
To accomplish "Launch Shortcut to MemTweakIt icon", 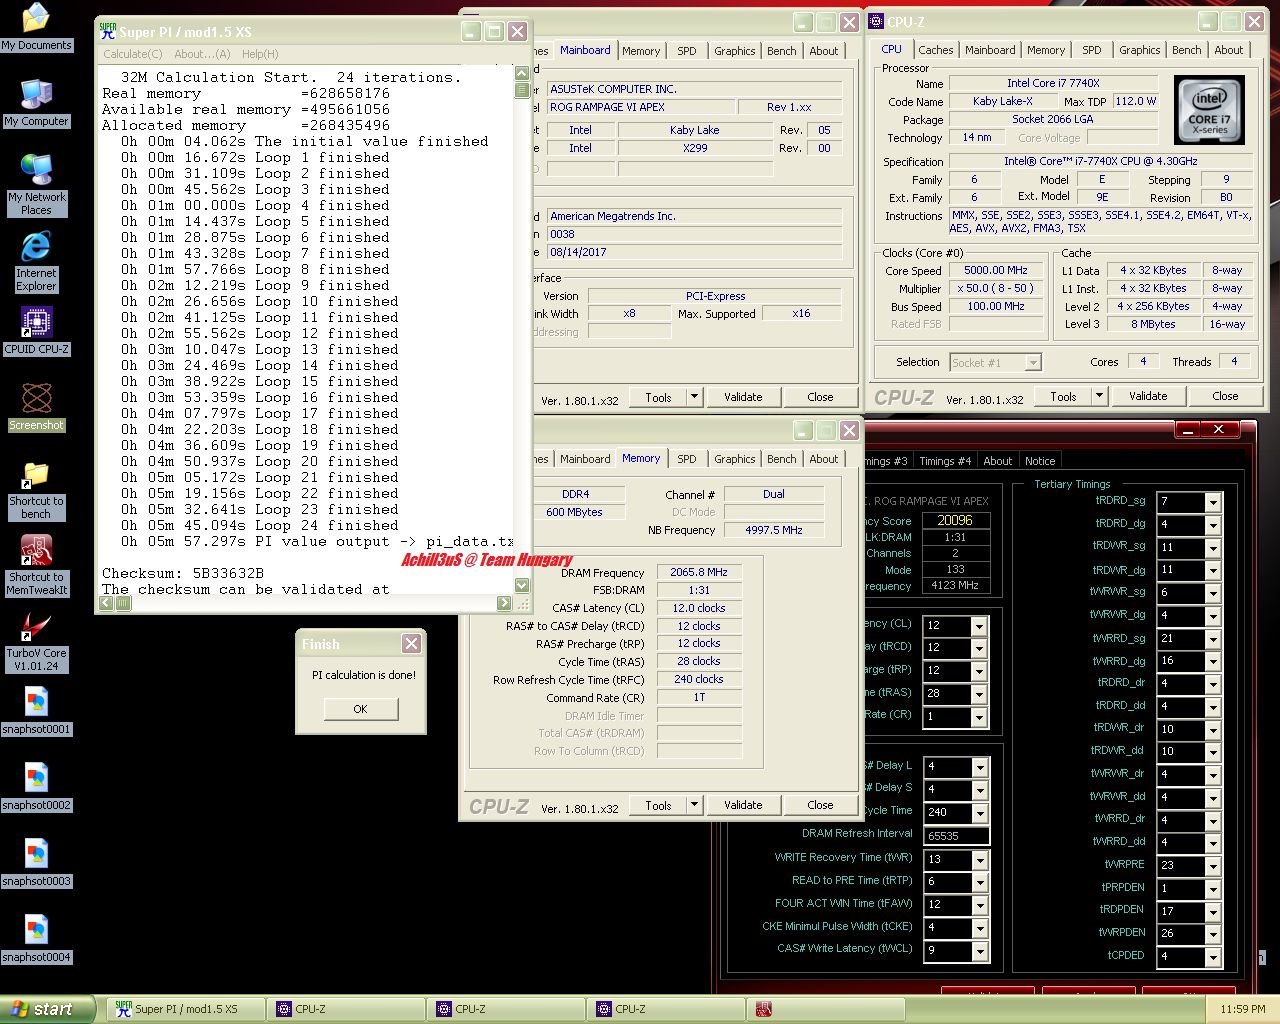I will coord(36,565).
